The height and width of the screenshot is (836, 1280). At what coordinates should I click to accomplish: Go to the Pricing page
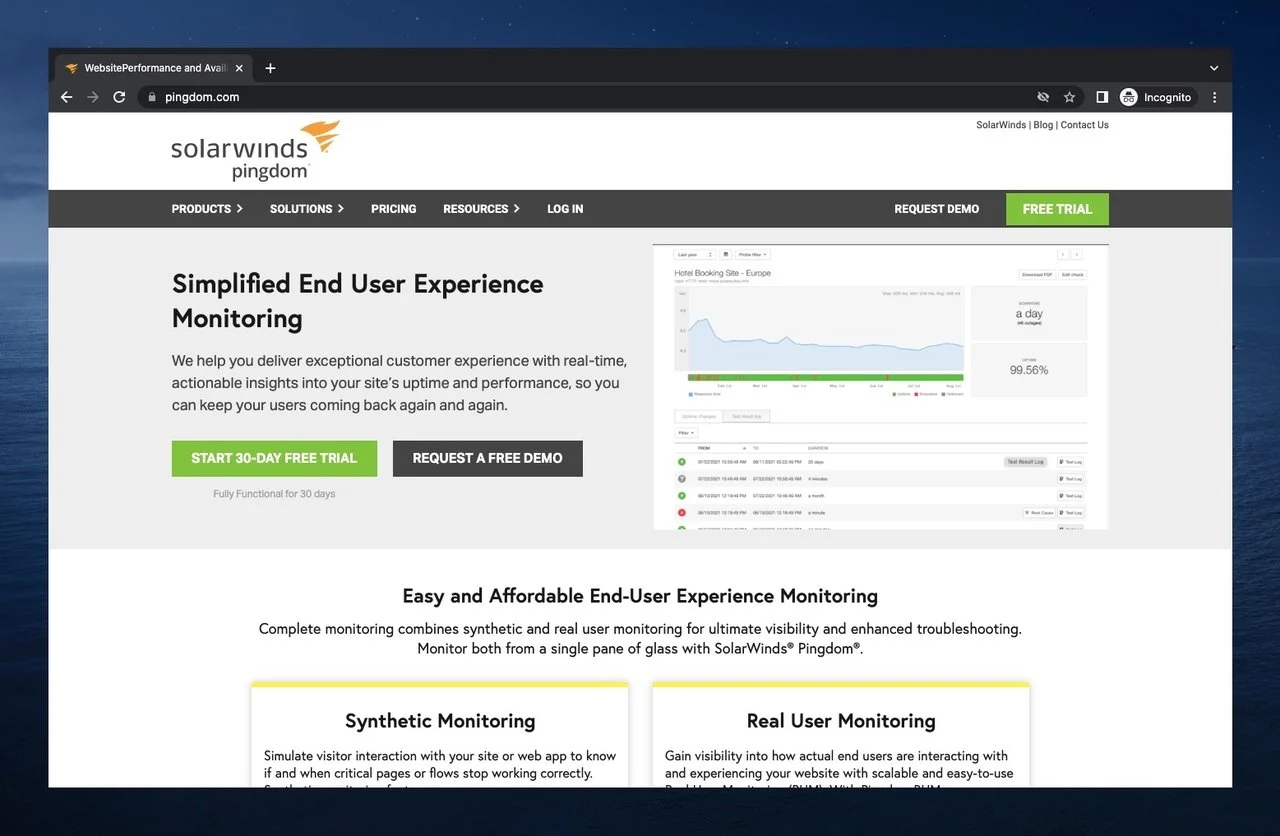393,209
